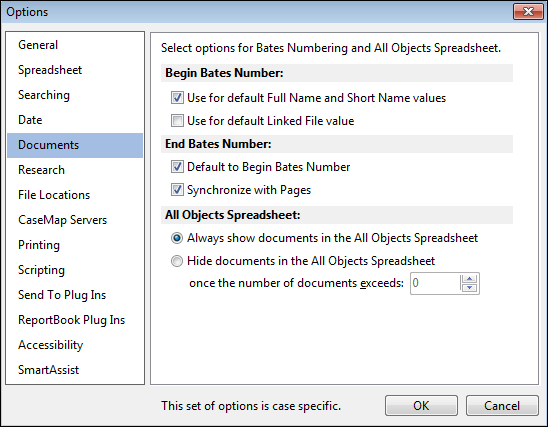
Task: Toggle Default to Begin Bates Number checkbox
Action: [177, 167]
